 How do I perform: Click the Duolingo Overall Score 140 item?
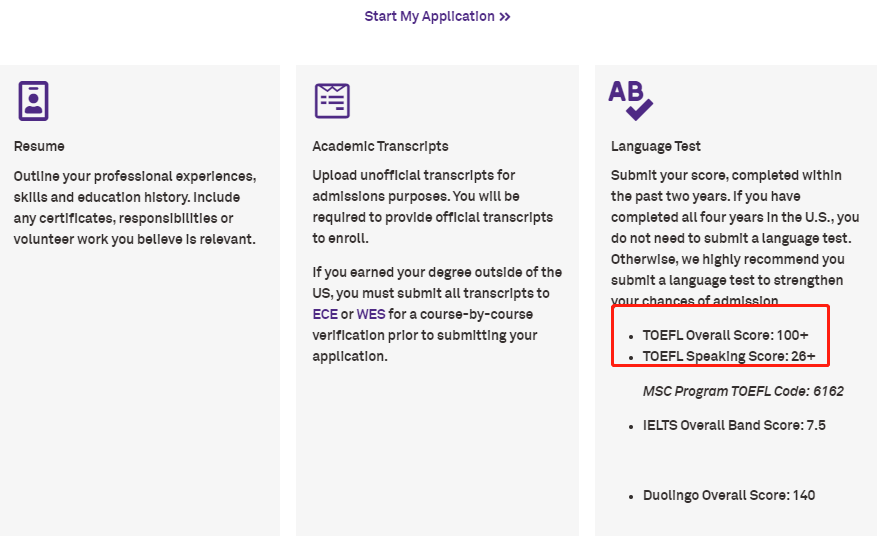[x=728, y=495]
